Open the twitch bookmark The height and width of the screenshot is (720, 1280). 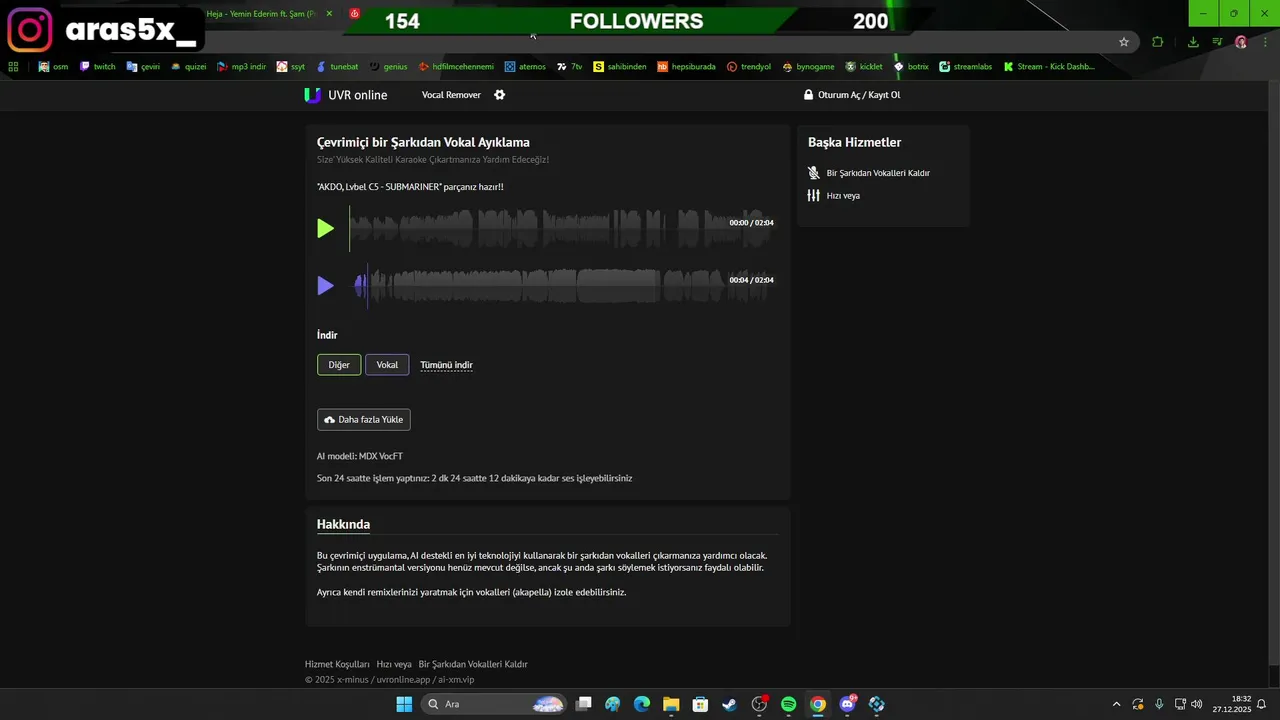98,67
